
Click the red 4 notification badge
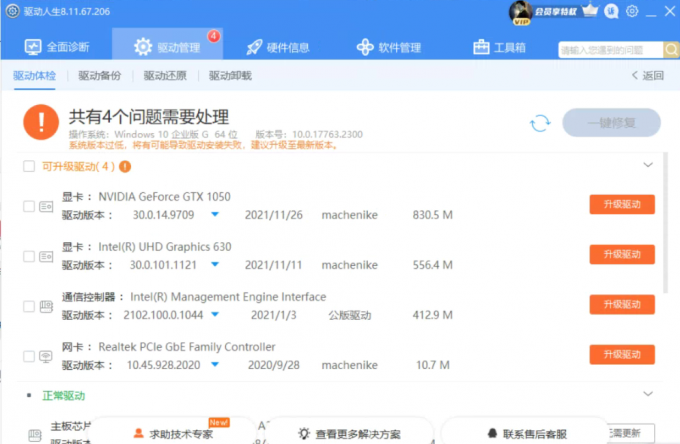(x=213, y=36)
